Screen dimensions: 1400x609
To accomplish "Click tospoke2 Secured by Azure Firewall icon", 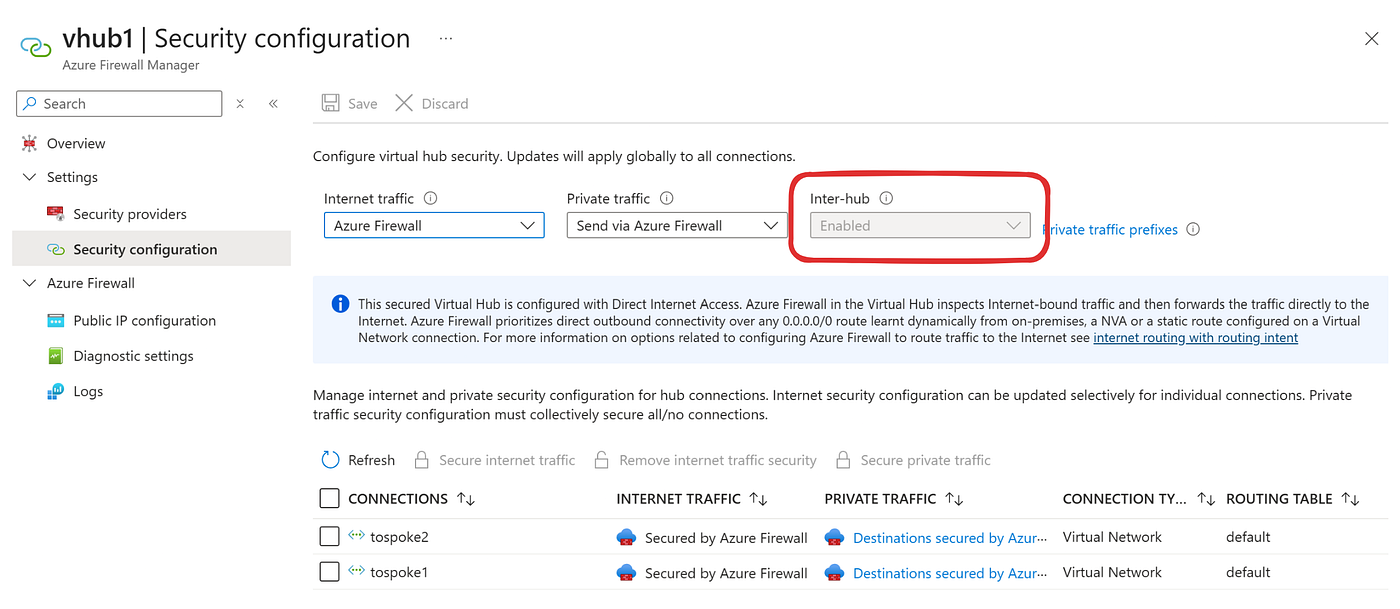I will [x=626, y=537].
